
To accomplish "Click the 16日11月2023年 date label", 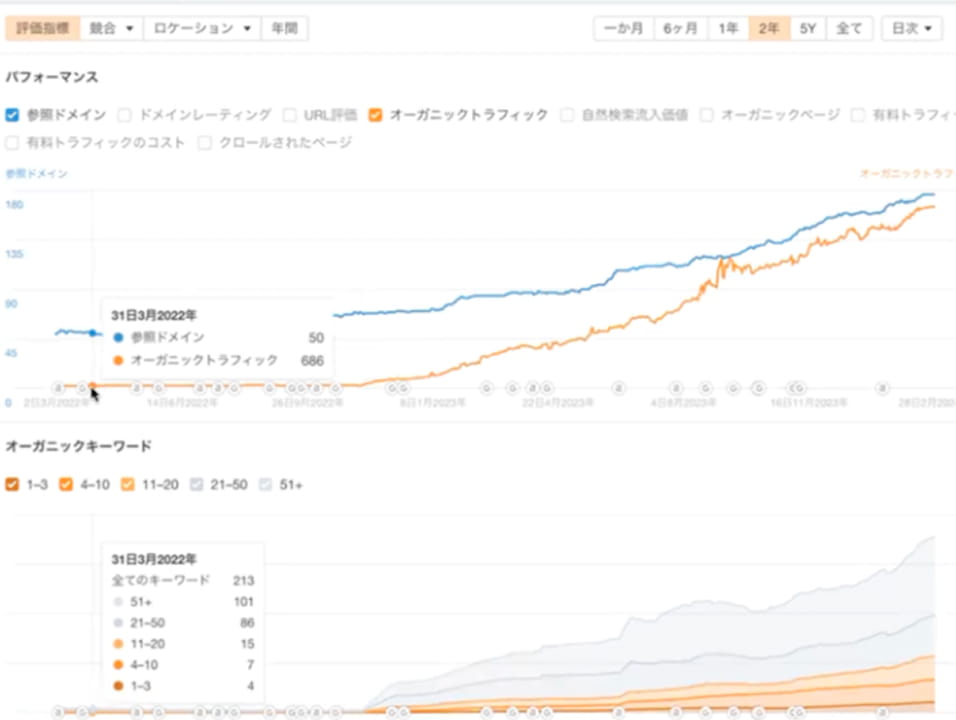I will (809, 403).
